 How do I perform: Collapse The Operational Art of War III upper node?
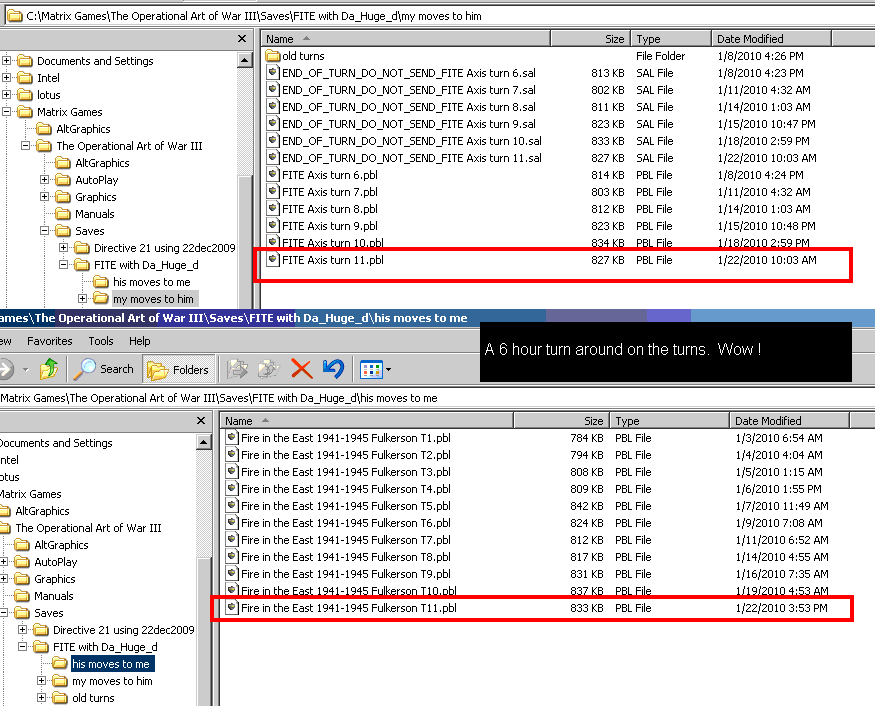coord(25,146)
